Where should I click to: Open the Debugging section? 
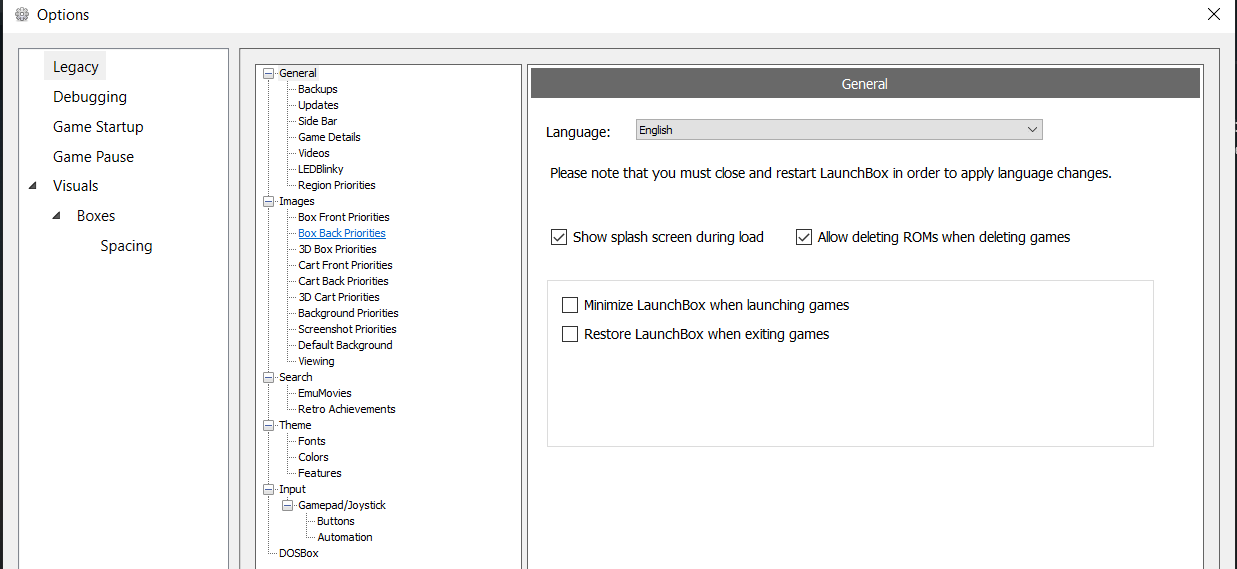click(90, 97)
